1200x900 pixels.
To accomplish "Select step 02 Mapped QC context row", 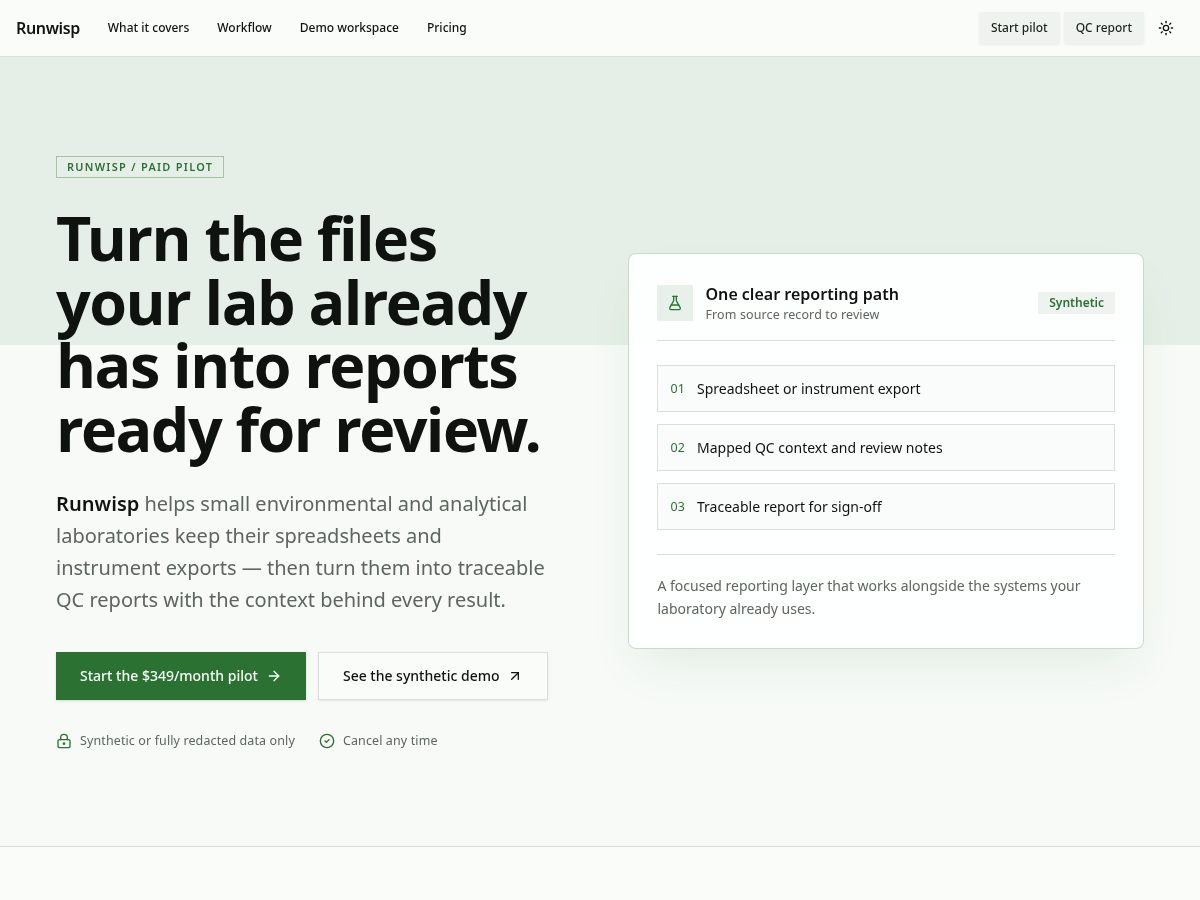I will coord(886,447).
